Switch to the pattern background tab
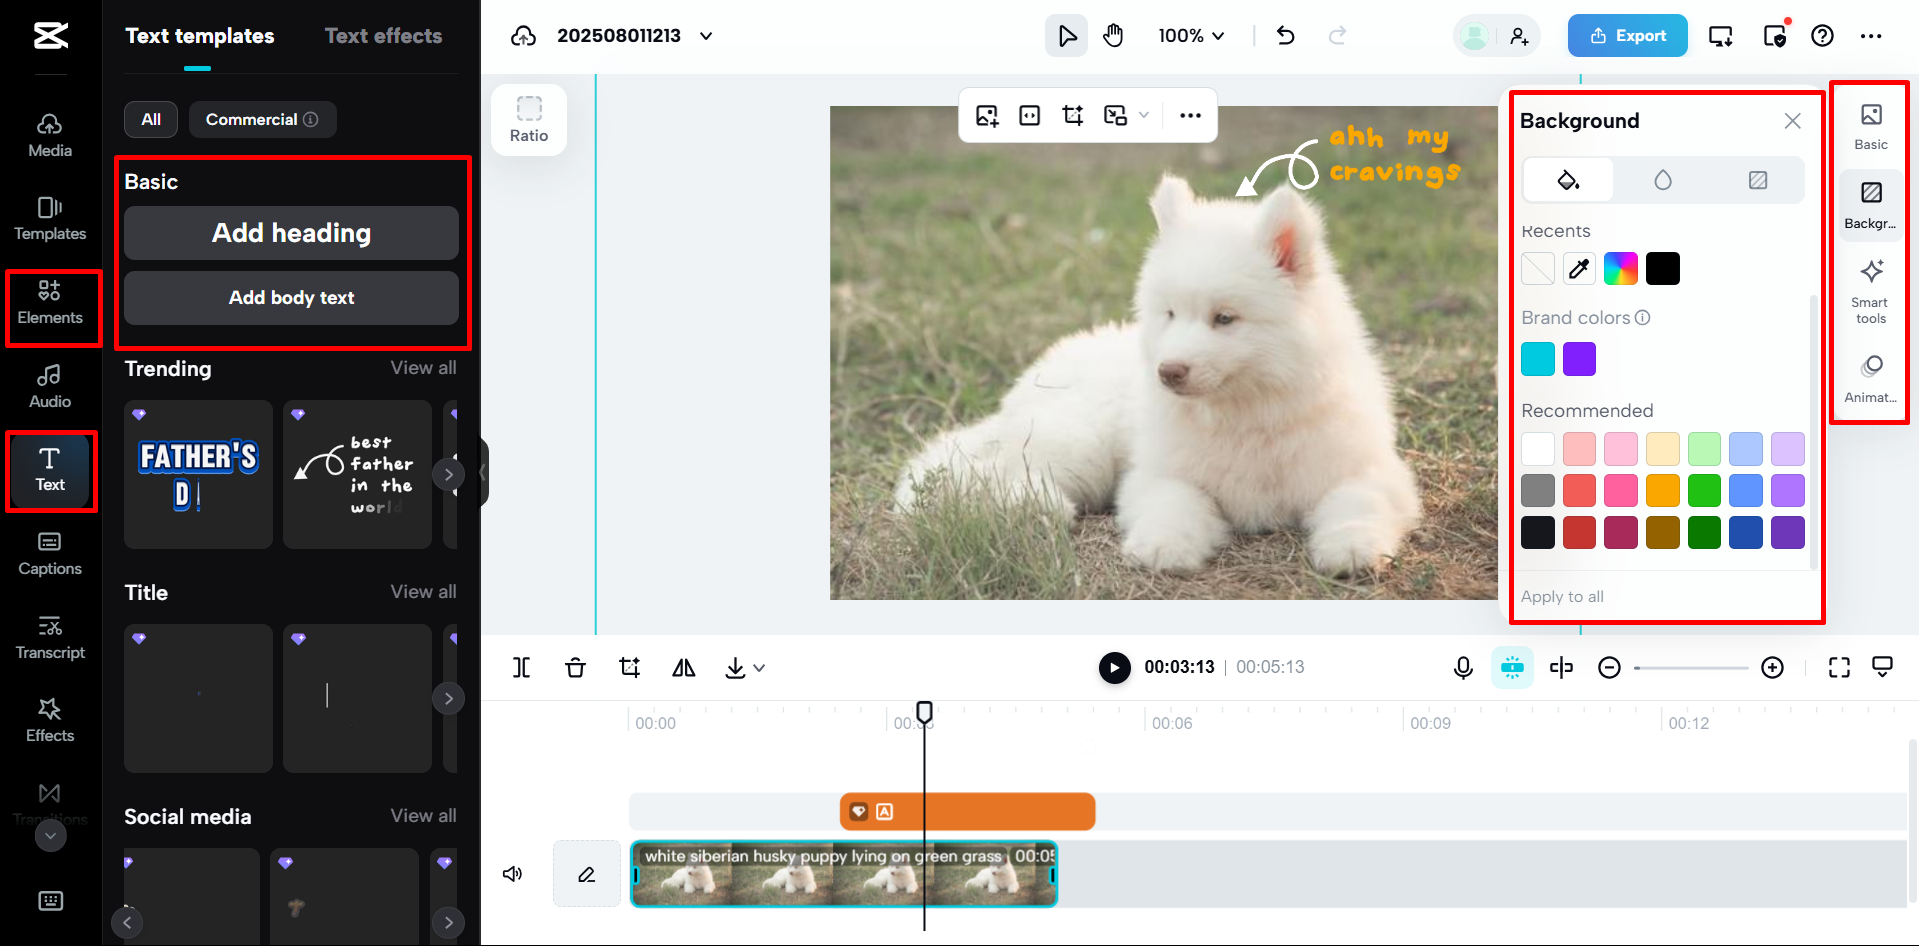This screenshot has width=1919, height=946. click(1757, 180)
